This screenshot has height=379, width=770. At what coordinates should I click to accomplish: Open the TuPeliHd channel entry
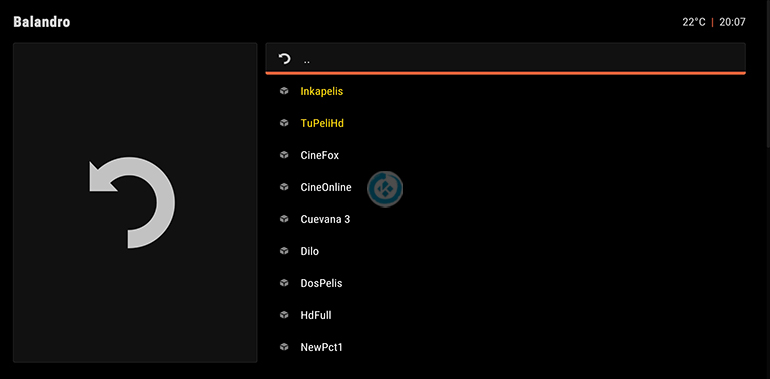[322, 123]
